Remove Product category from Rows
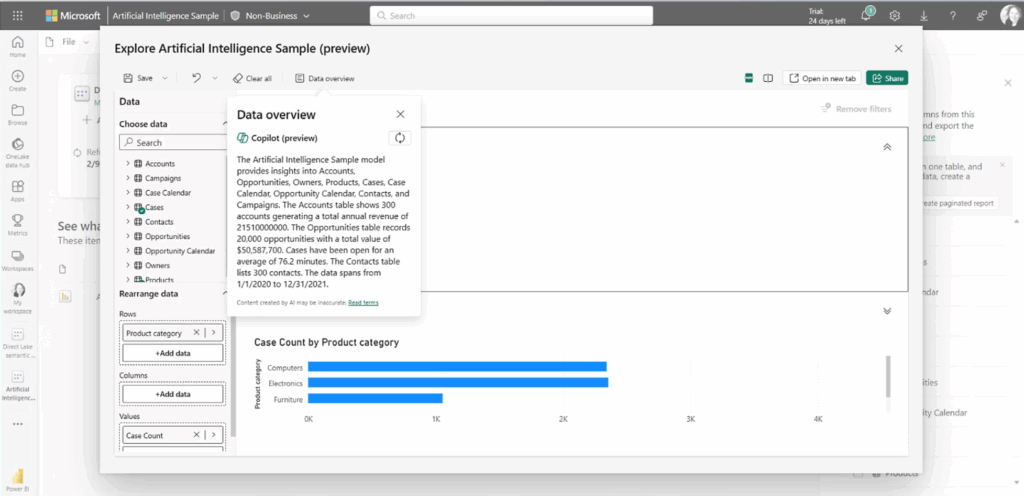Image resolution: width=1024 pixels, height=496 pixels. (x=196, y=333)
